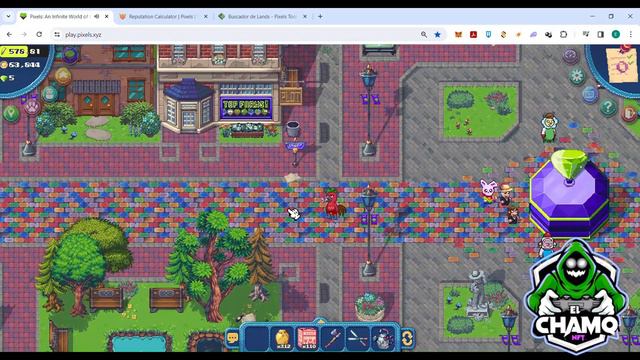Open the Chrome three-dot menu
Screen dimensions: 640x360
coord(631,35)
